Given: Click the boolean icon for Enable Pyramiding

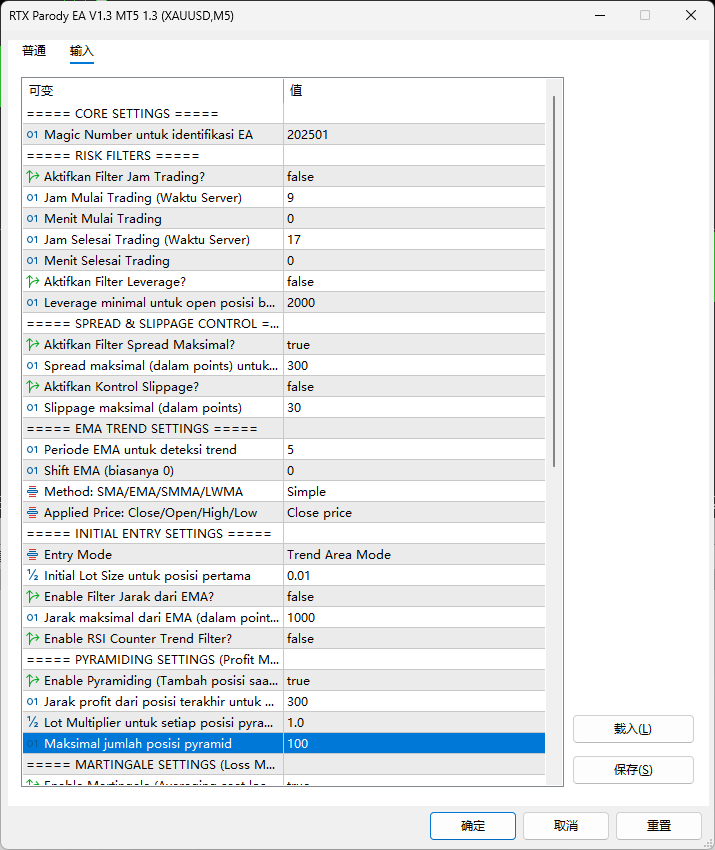Looking at the screenshot, I should pyautogui.click(x=32, y=681).
